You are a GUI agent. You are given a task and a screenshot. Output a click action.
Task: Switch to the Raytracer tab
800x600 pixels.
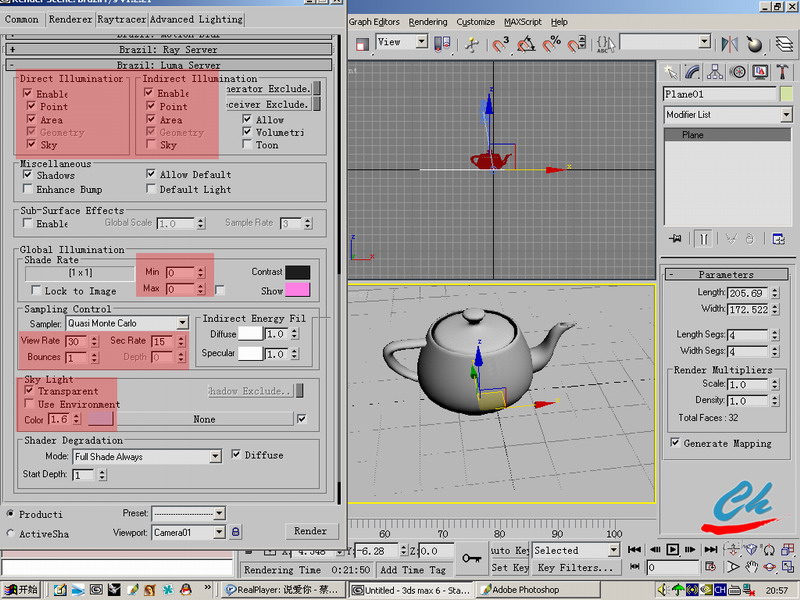click(121, 19)
